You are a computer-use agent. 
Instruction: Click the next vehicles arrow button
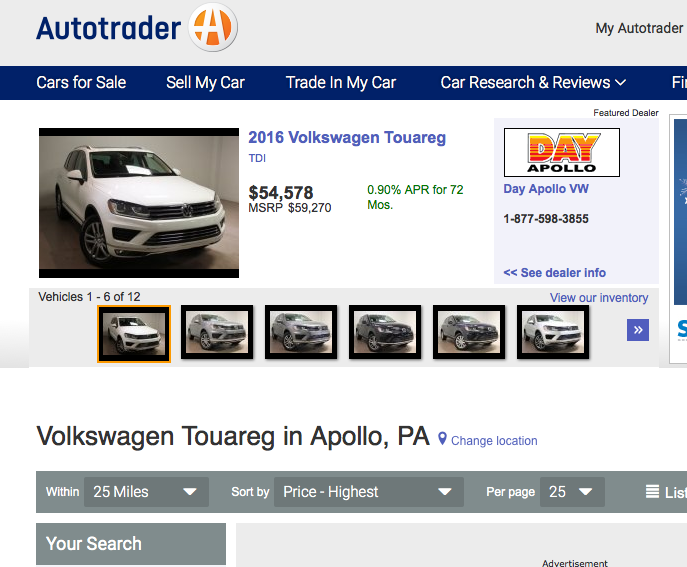(637, 330)
